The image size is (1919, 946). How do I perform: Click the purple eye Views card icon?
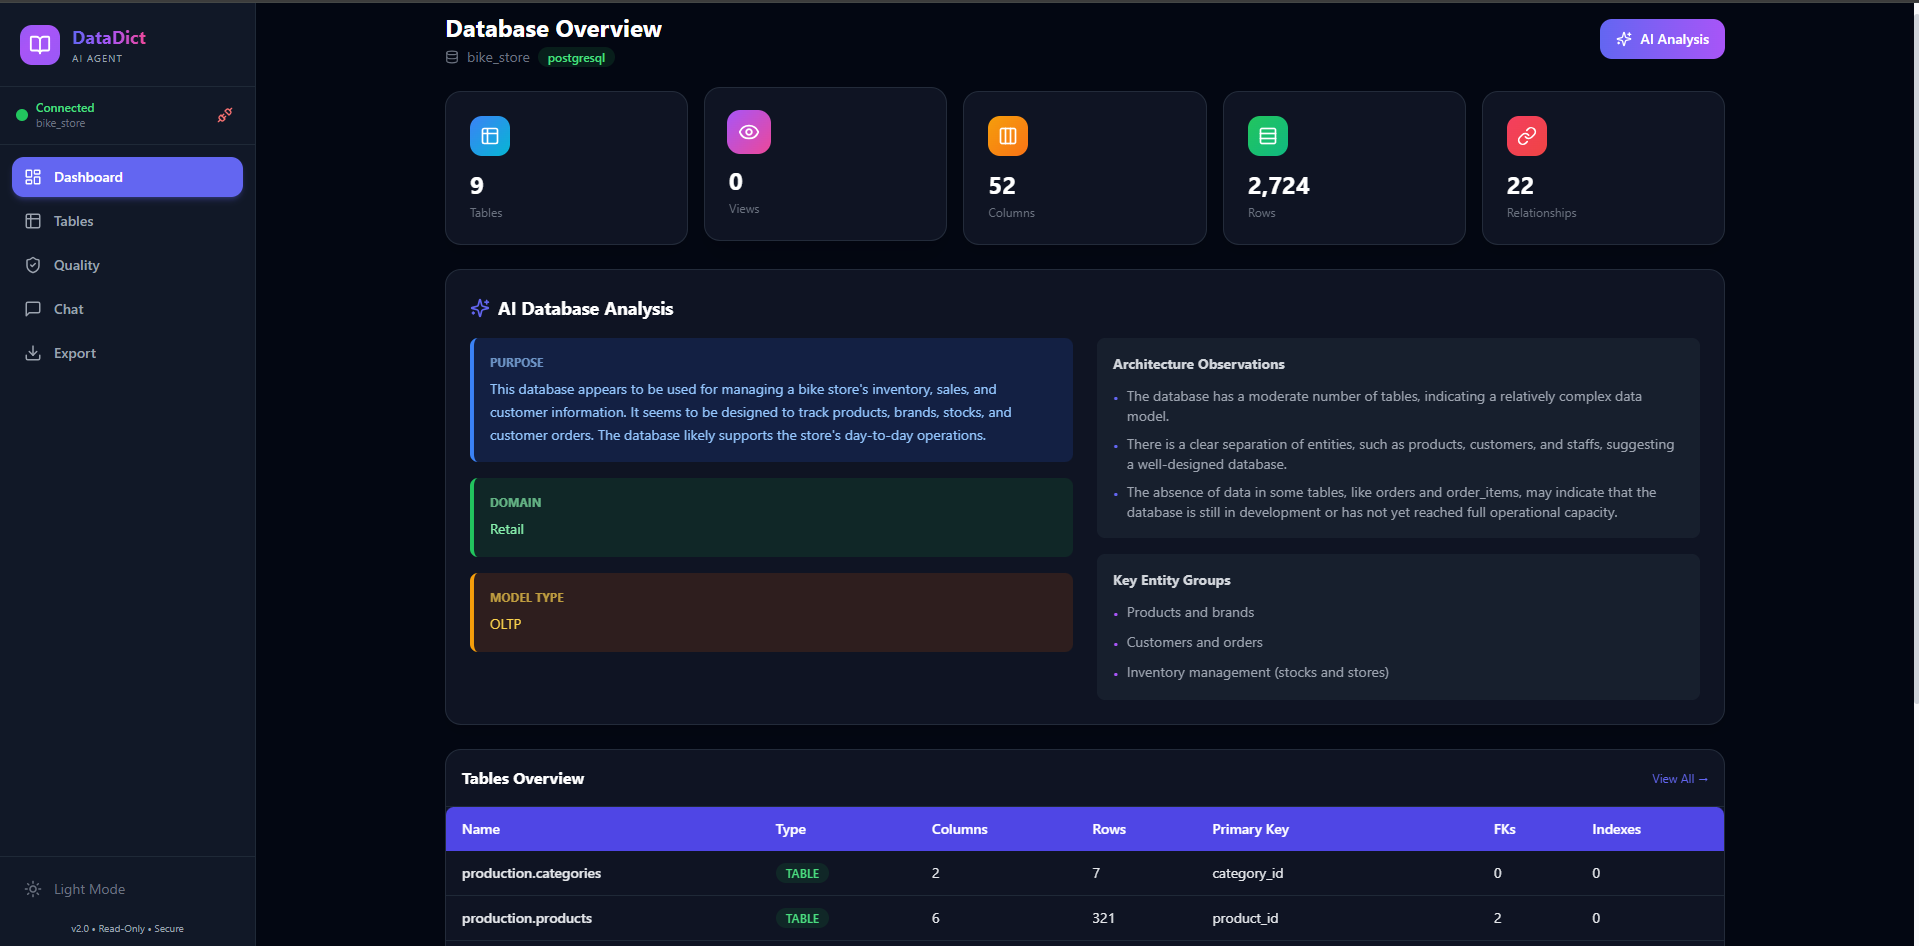click(x=749, y=132)
